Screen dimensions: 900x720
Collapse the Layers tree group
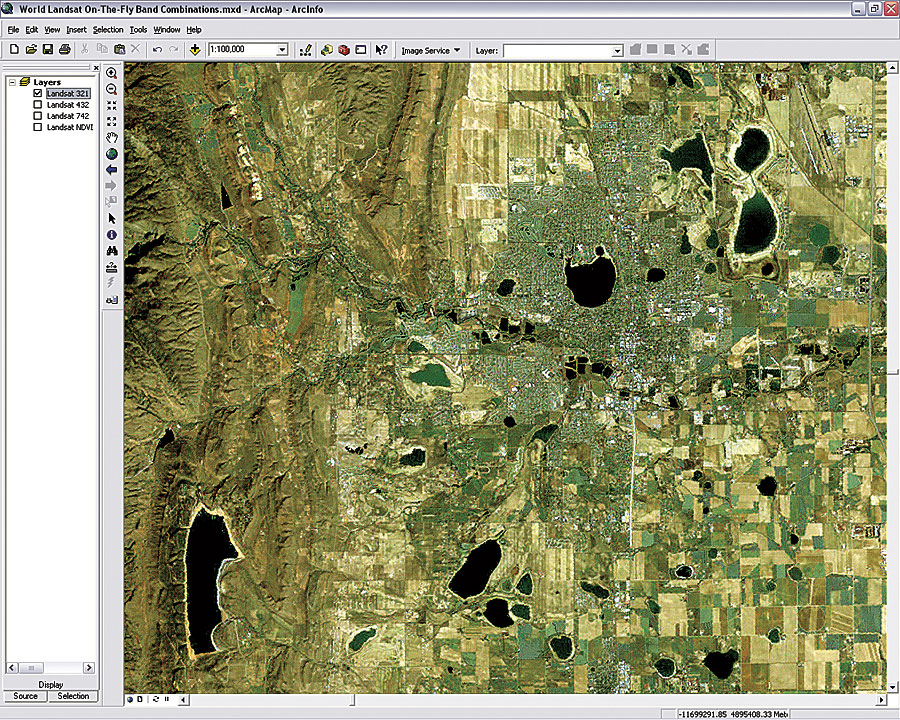pyautogui.click(x=11, y=82)
